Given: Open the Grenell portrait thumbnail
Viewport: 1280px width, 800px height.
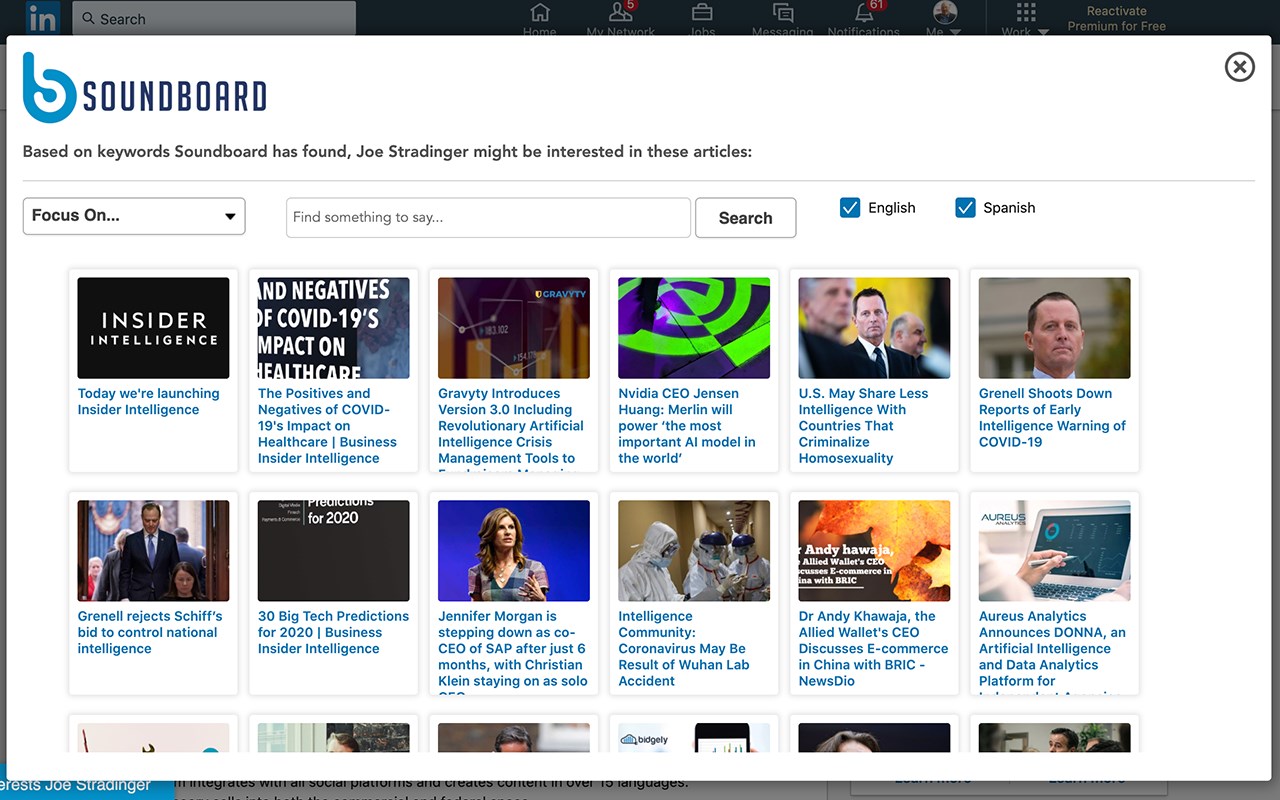Looking at the screenshot, I should (x=1055, y=328).
